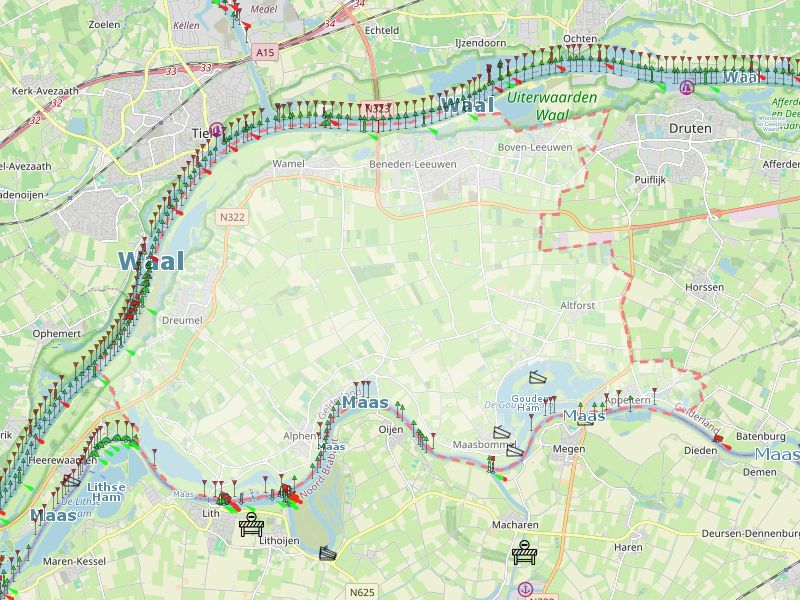Screen dimensions: 800x600
Task: Click the A15 motorway shield
Action: (x=265, y=52)
